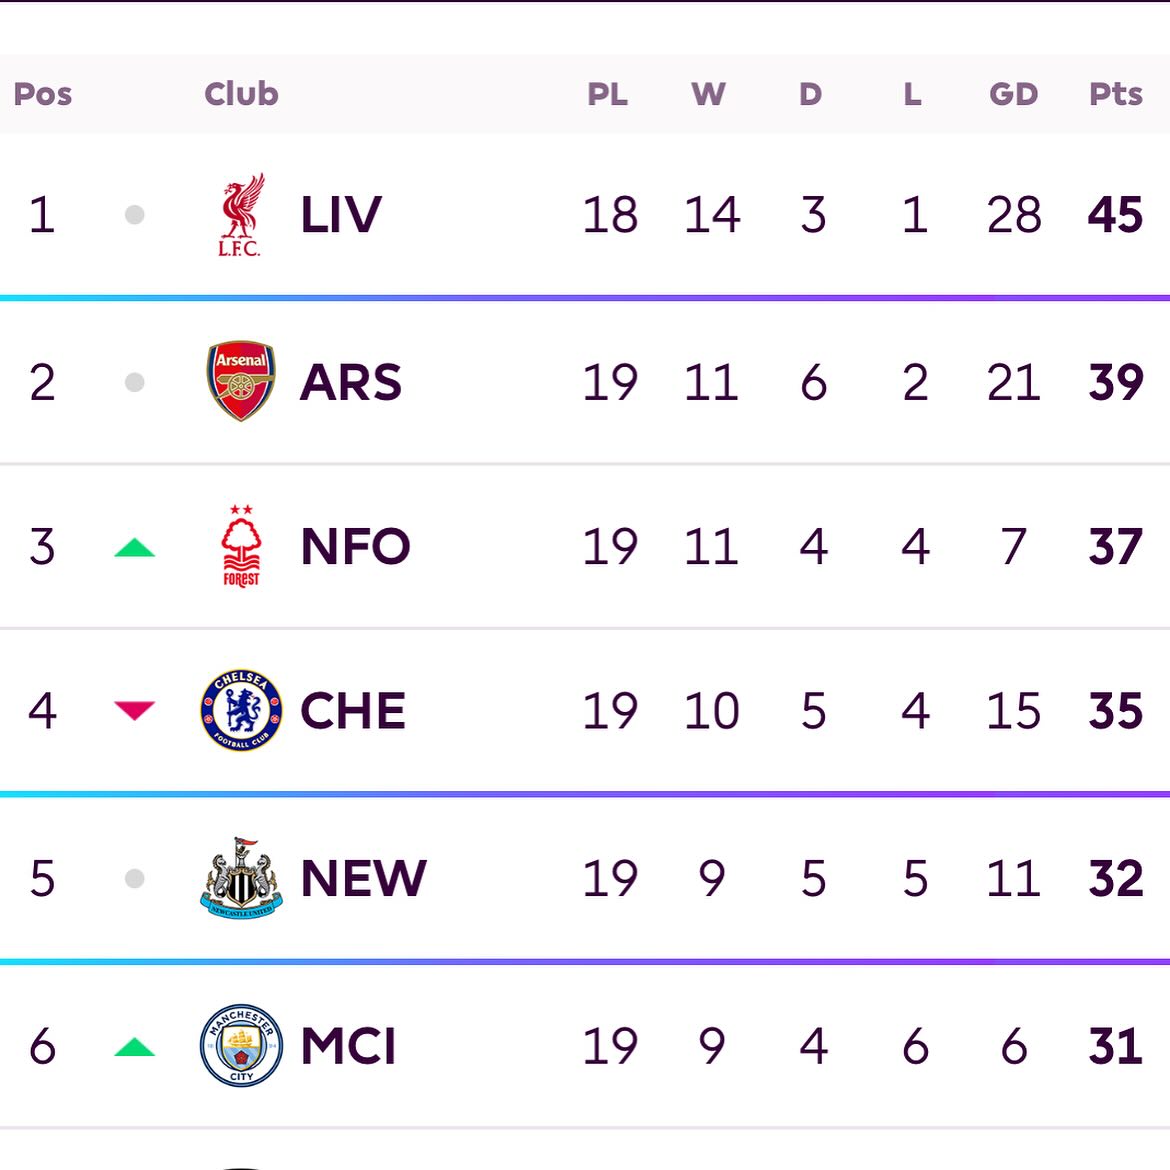Click green up arrow beside MCI
Screen dimensions: 1170x1170
(x=134, y=1047)
